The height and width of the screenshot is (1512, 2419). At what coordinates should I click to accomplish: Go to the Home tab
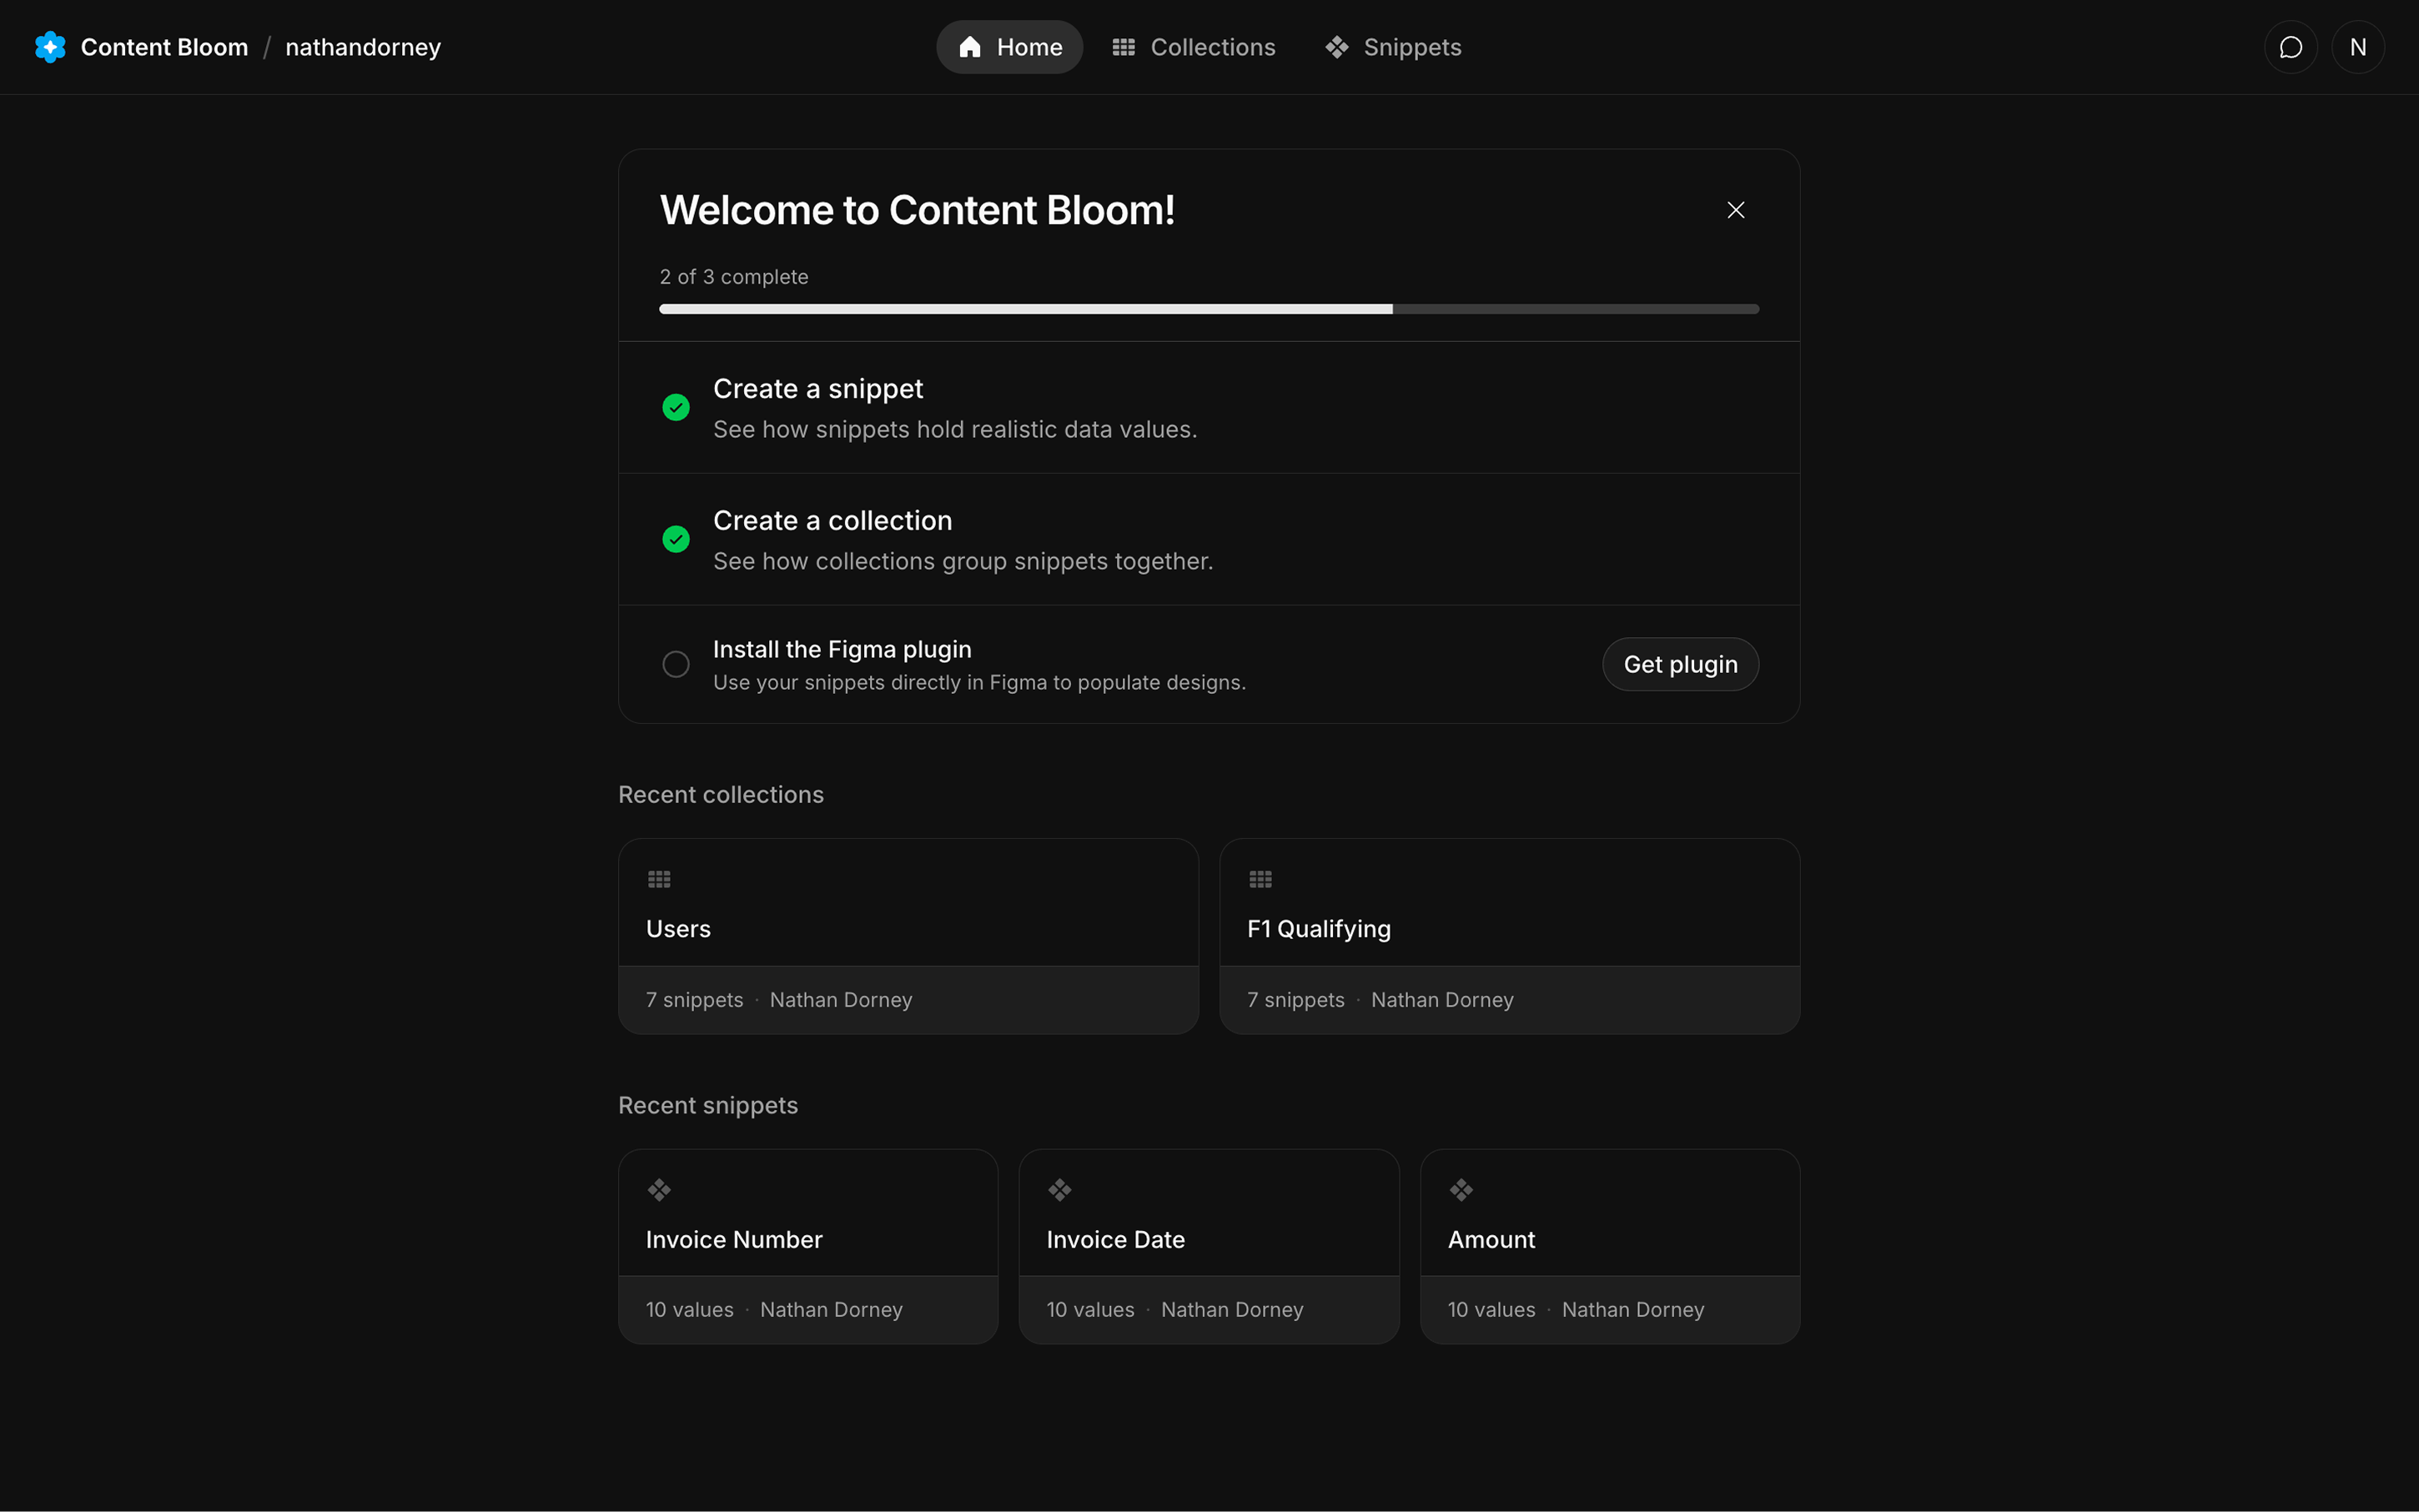pyautogui.click(x=1009, y=47)
